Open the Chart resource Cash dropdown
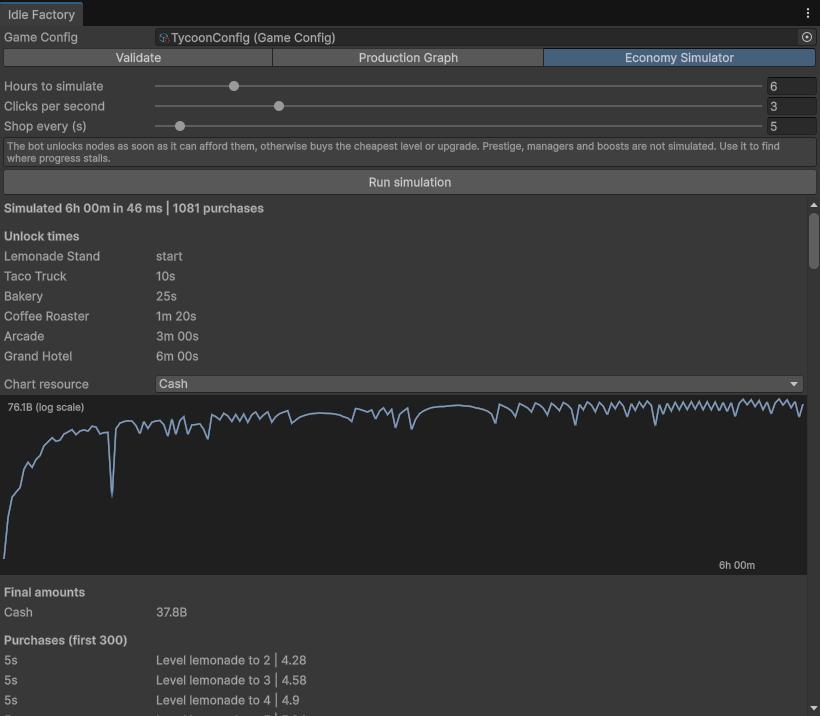Viewport: 820px width, 716px height. point(479,384)
